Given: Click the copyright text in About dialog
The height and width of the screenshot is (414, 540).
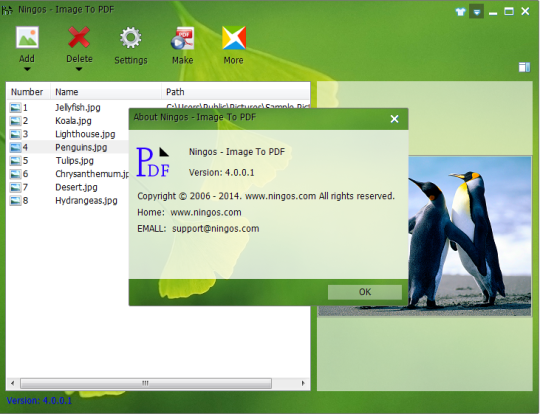Looking at the screenshot, I should tap(266, 196).
